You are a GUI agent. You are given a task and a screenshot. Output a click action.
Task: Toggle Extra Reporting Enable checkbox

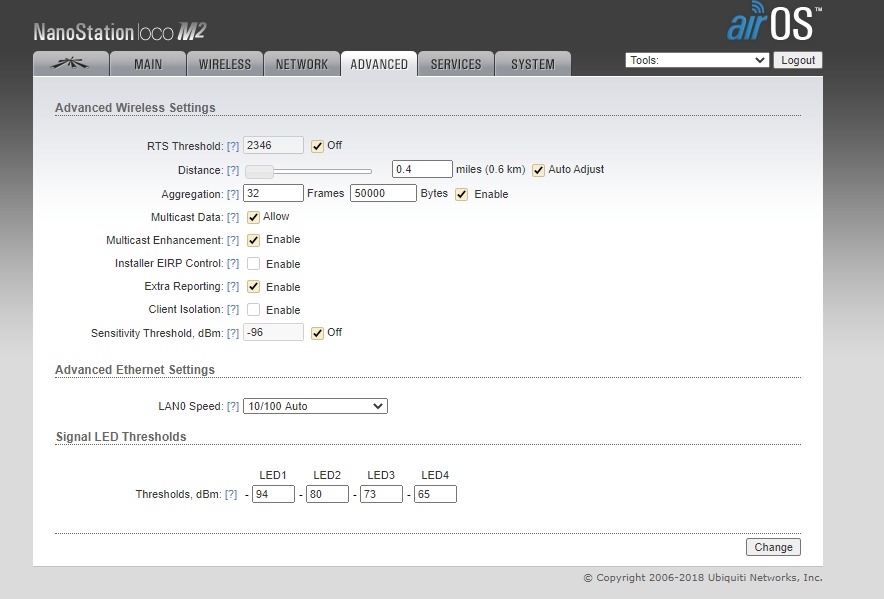point(253,287)
